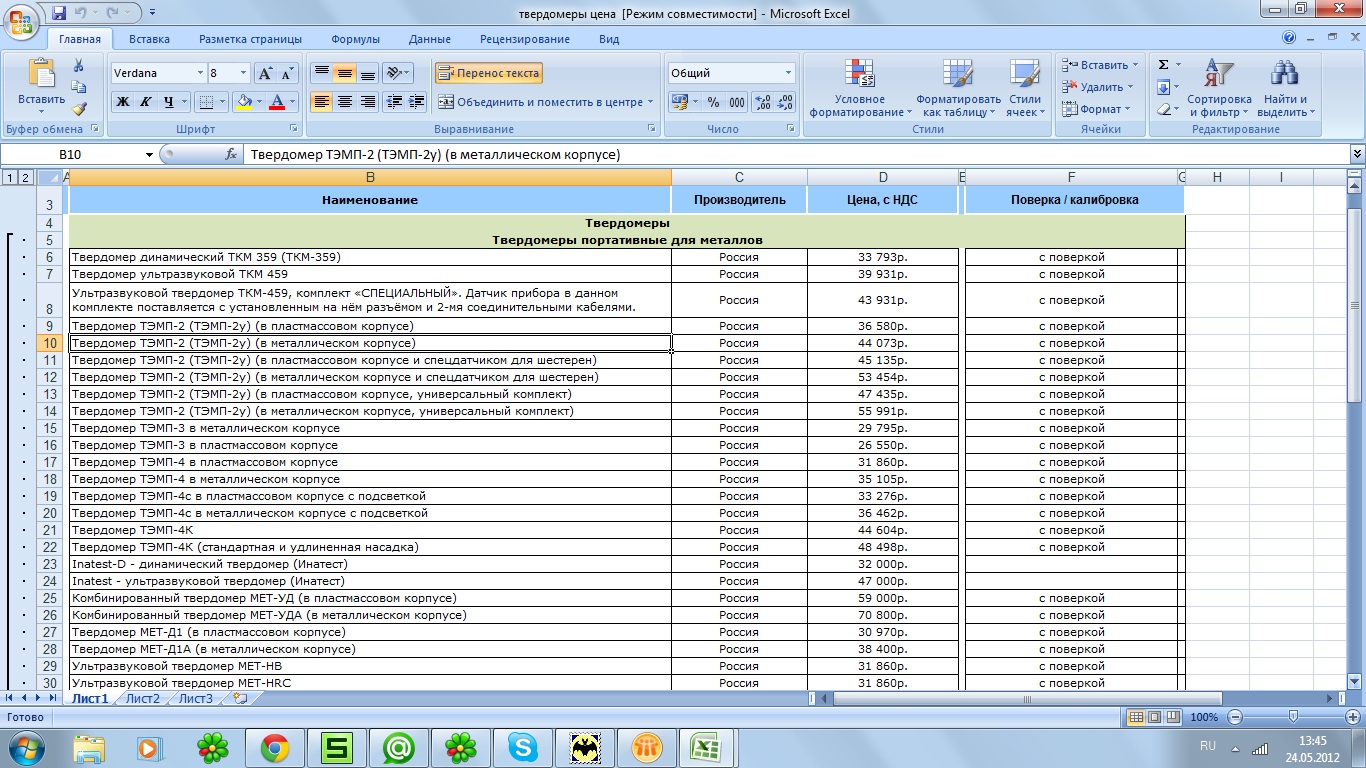
Task: Click the formula bar input field
Action: [790, 155]
